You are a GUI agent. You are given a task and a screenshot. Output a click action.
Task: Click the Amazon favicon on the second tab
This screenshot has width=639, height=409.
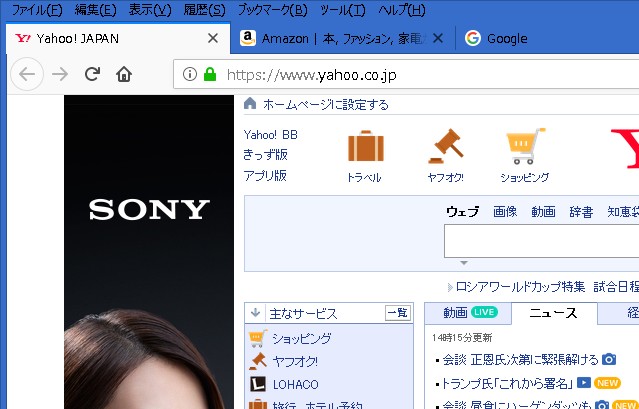click(247, 38)
